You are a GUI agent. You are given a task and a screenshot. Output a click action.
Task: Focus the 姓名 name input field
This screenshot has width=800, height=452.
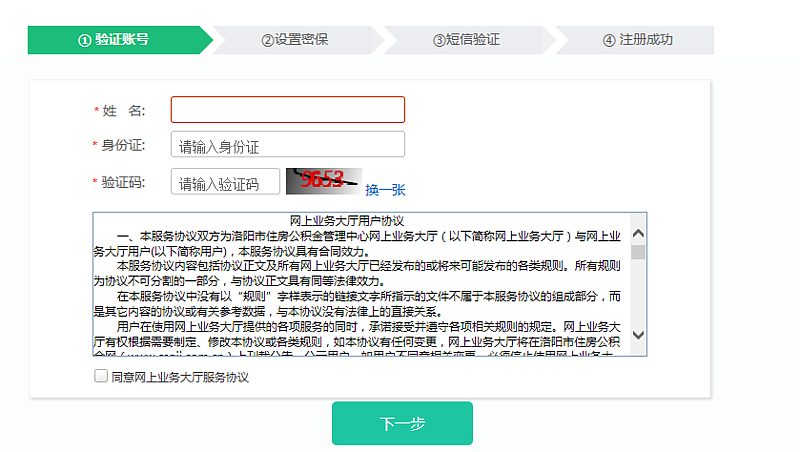click(x=287, y=109)
